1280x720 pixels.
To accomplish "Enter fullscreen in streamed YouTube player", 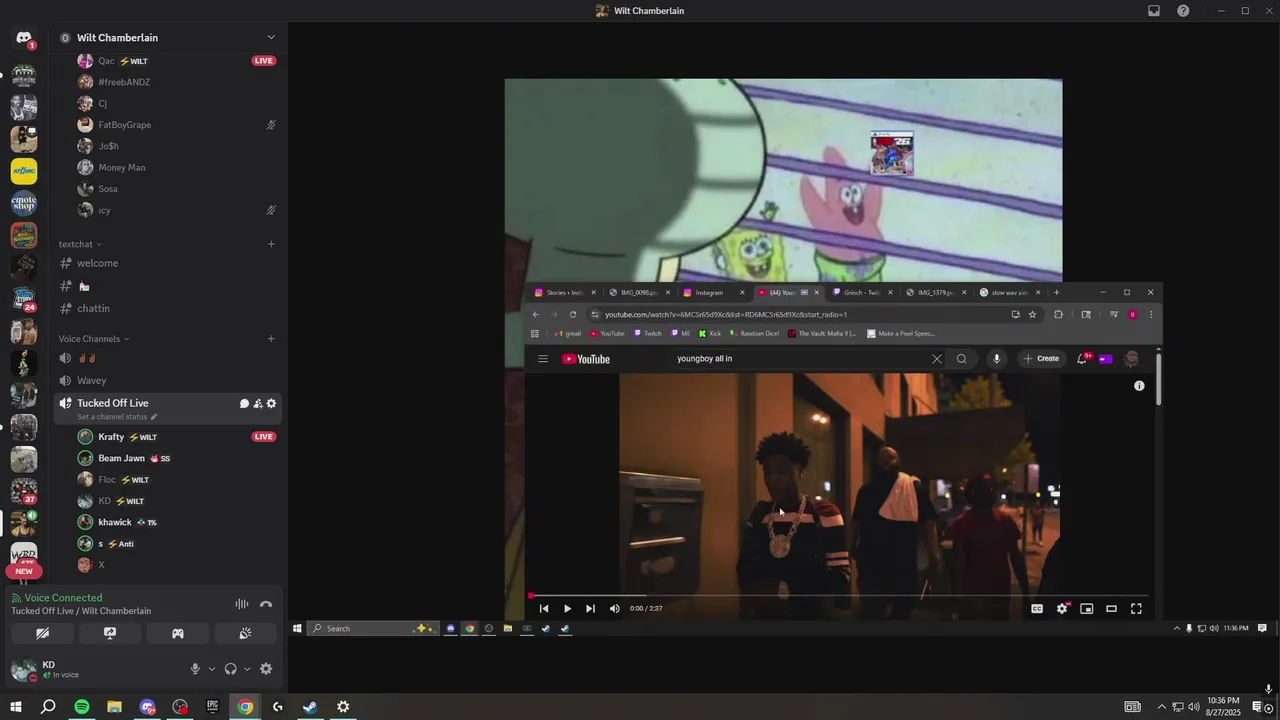I will 1136,608.
